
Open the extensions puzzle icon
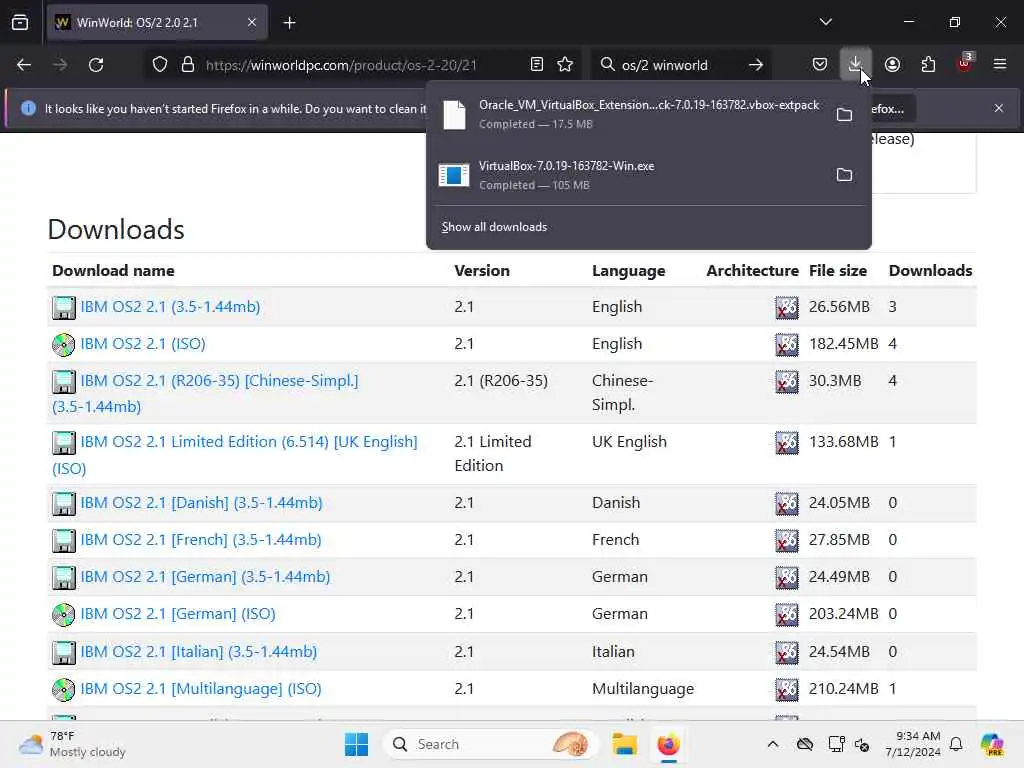tap(928, 65)
